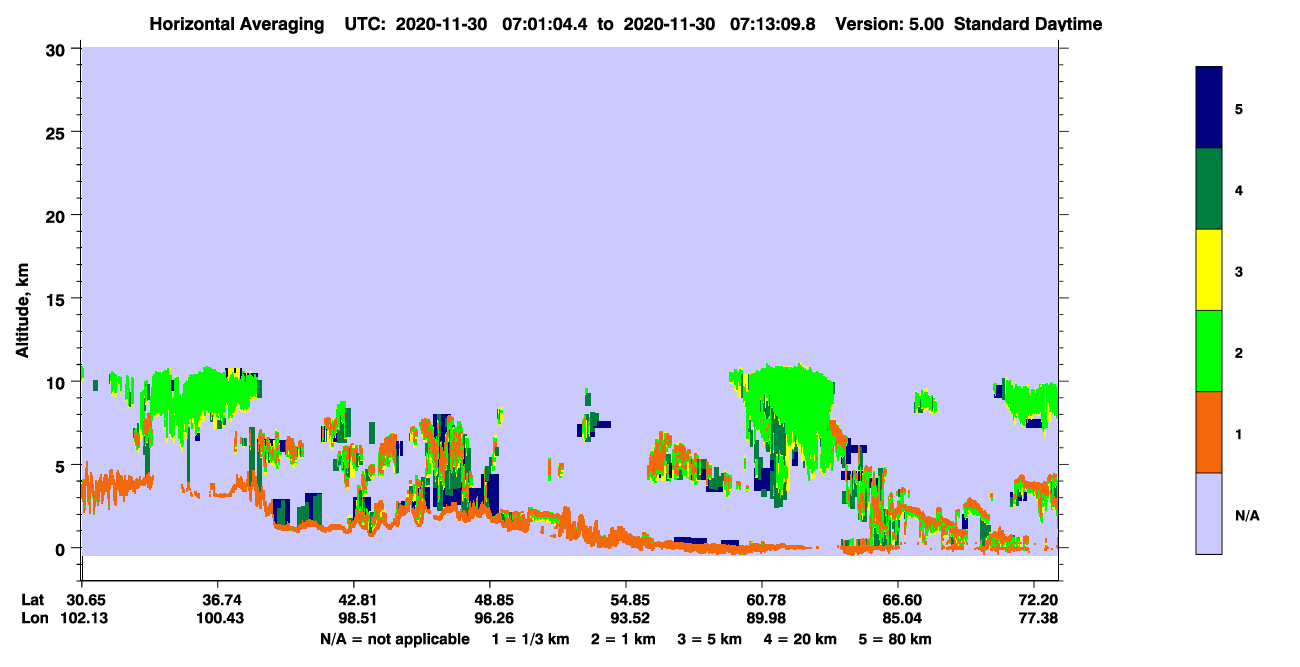Click the yellow level 3 color swatch

pos(1209,270)
